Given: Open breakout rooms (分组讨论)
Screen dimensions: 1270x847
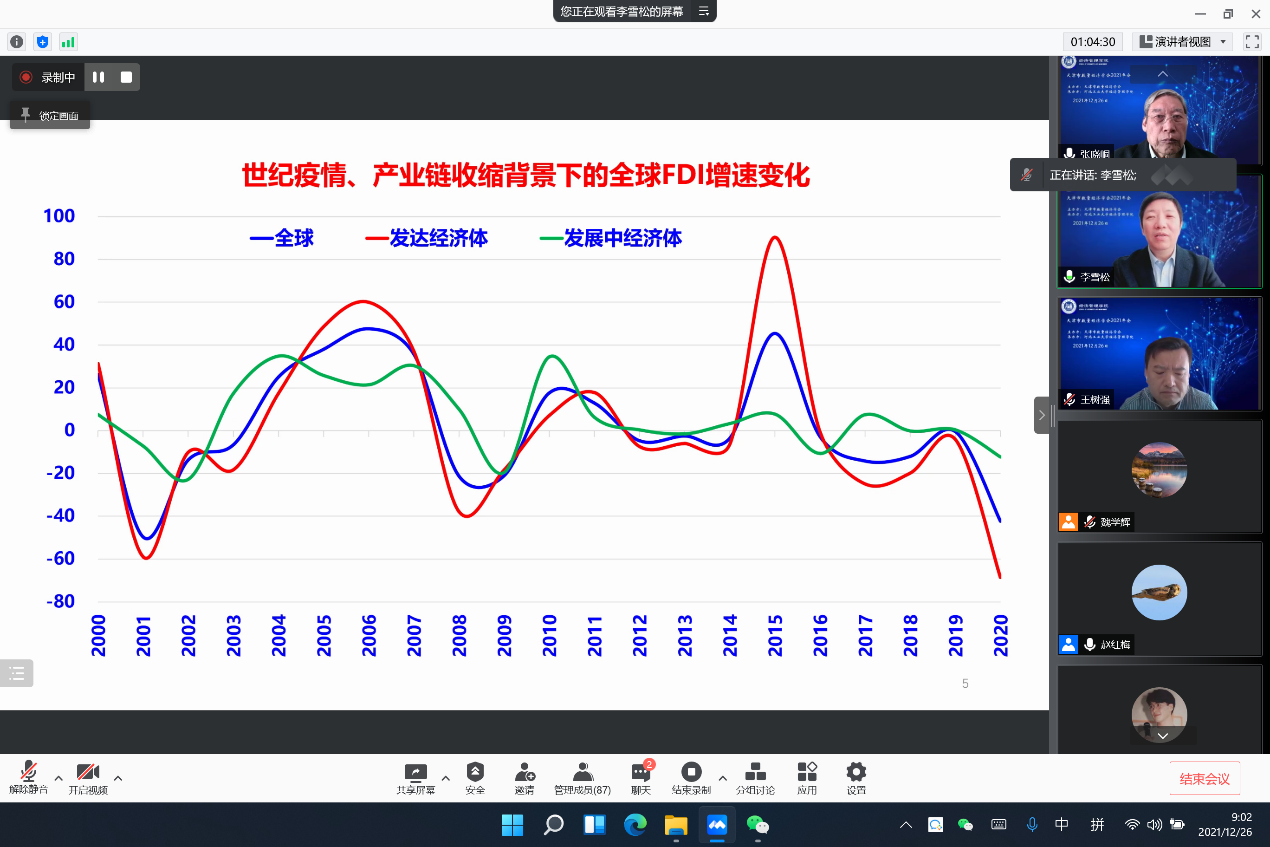Looking at the screenshot, I should click(756, 777).
